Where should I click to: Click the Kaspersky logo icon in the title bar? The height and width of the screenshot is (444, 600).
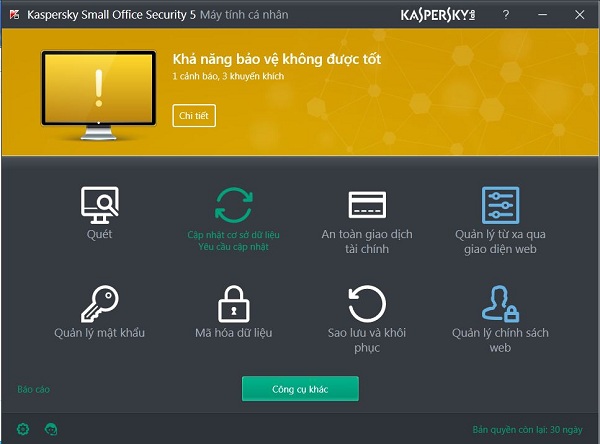pyautogui.click(x=15, y=15)
